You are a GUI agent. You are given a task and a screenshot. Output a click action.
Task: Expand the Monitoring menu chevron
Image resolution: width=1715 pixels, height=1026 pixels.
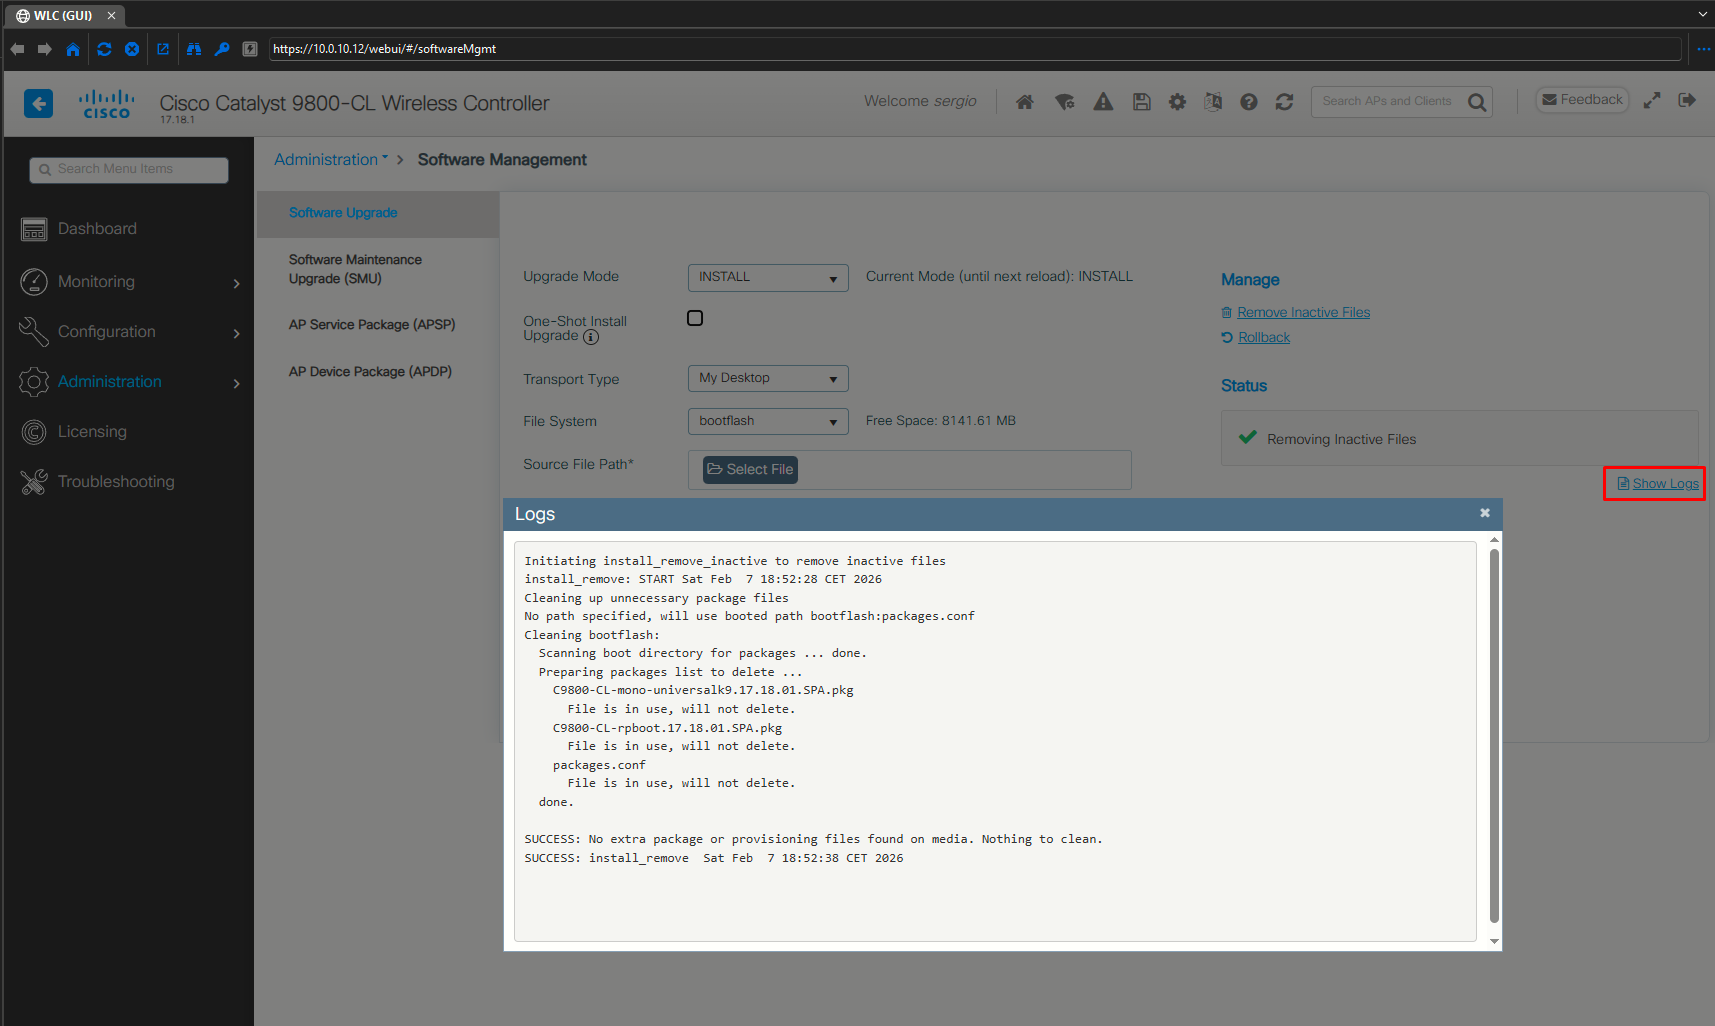coord(237,283)
